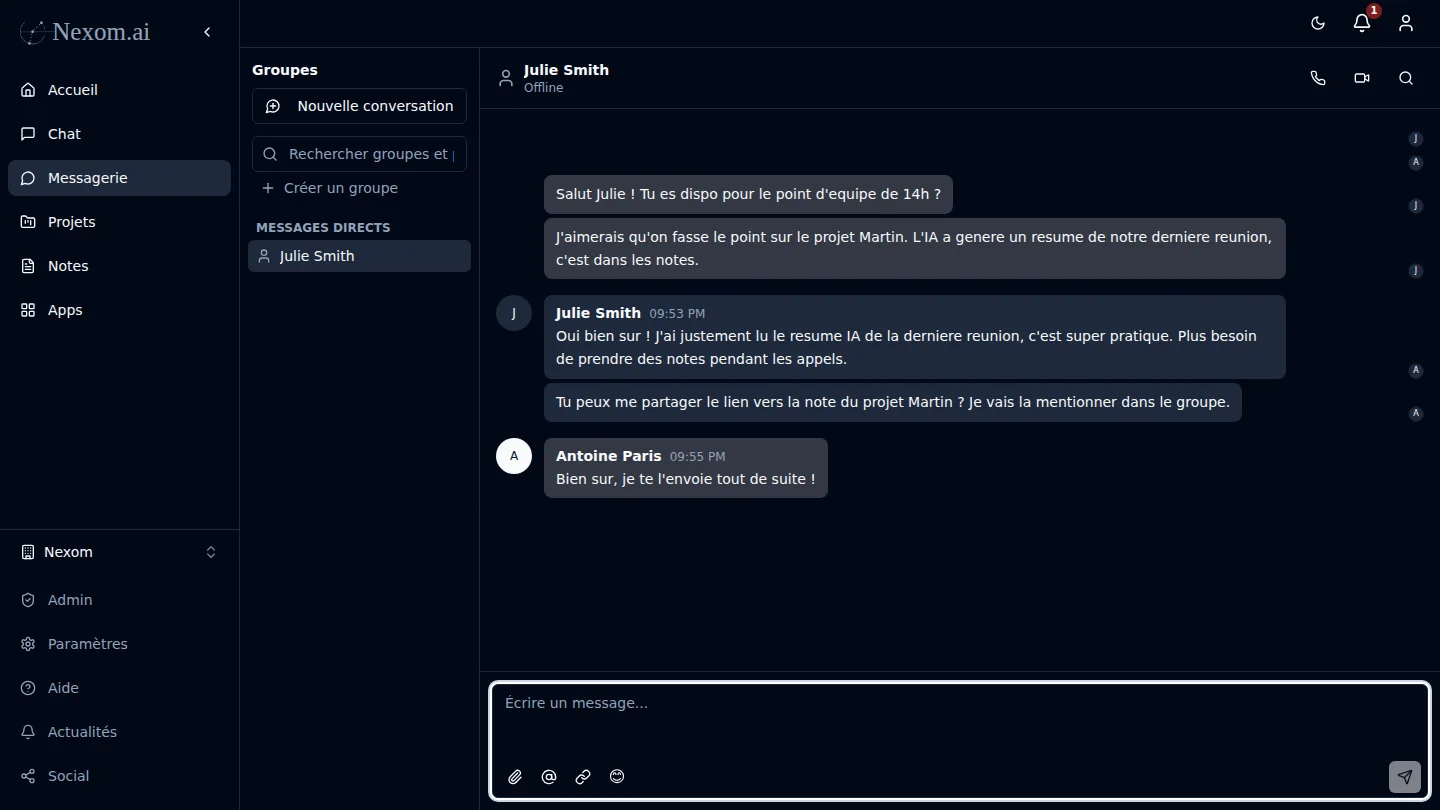Image resolution: width=1440 pixels, height=810 pixels.
Task: Open the user profile icon
Action: (1405, 23)
